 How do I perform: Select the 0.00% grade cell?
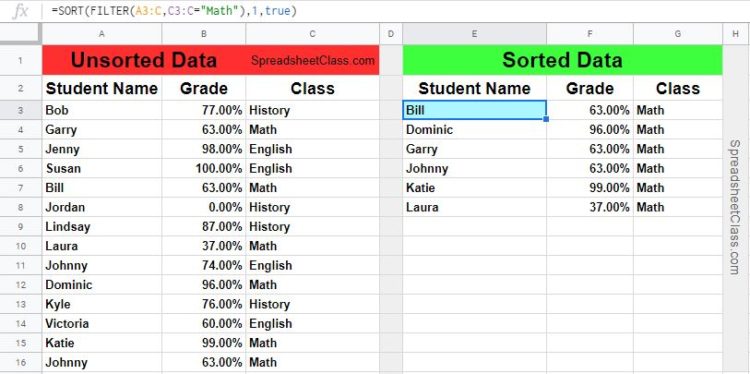click(204, 207)
